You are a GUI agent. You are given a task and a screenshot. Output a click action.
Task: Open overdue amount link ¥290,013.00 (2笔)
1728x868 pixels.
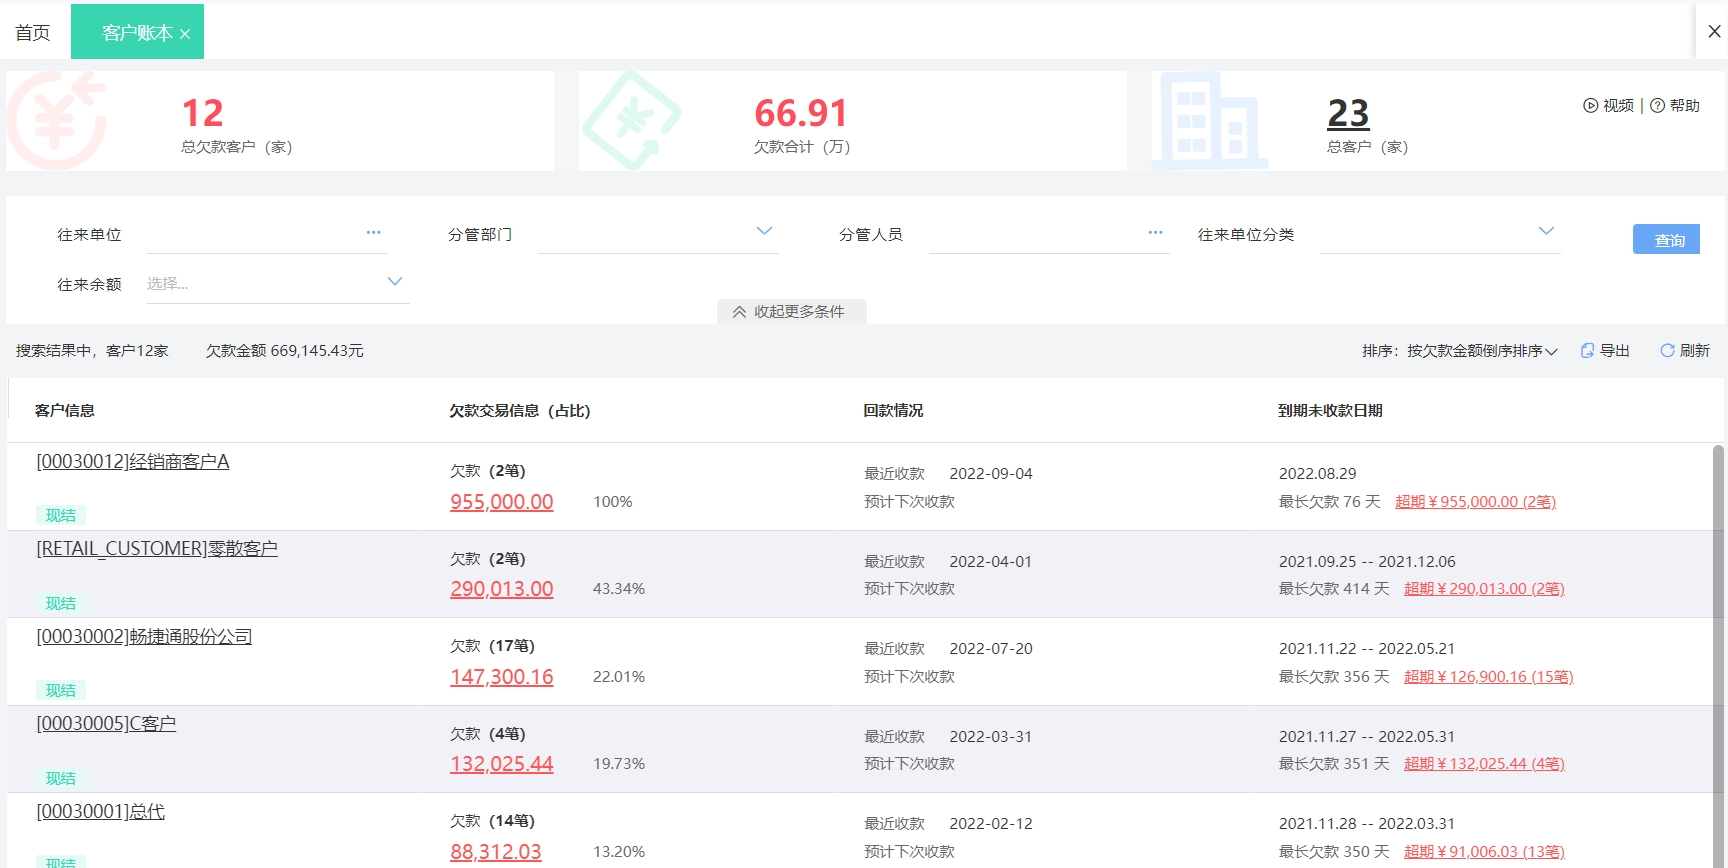click(x=1484, y=589)
